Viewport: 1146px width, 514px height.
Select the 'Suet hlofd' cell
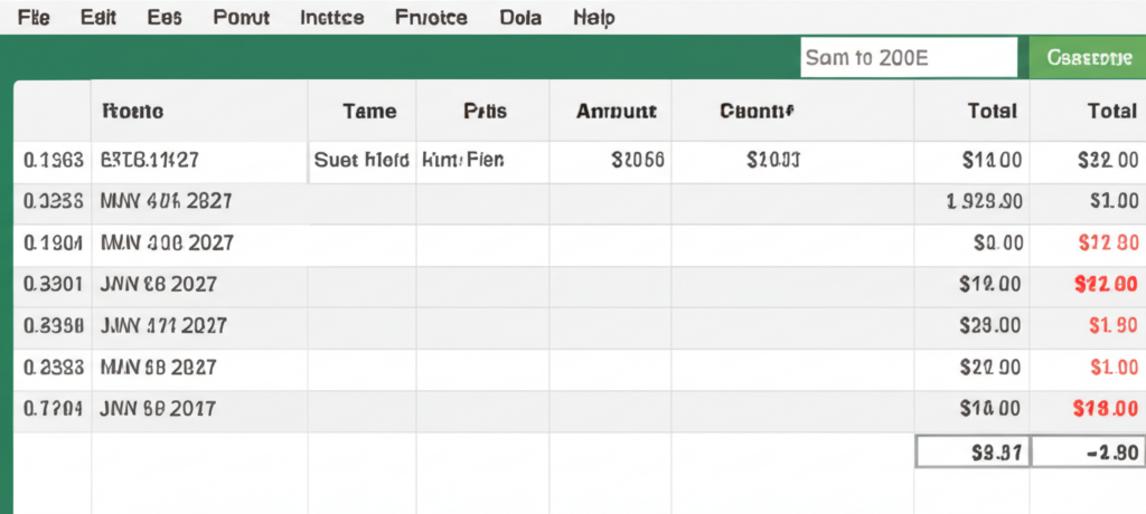pyautogui.click(x=362, y=160)
